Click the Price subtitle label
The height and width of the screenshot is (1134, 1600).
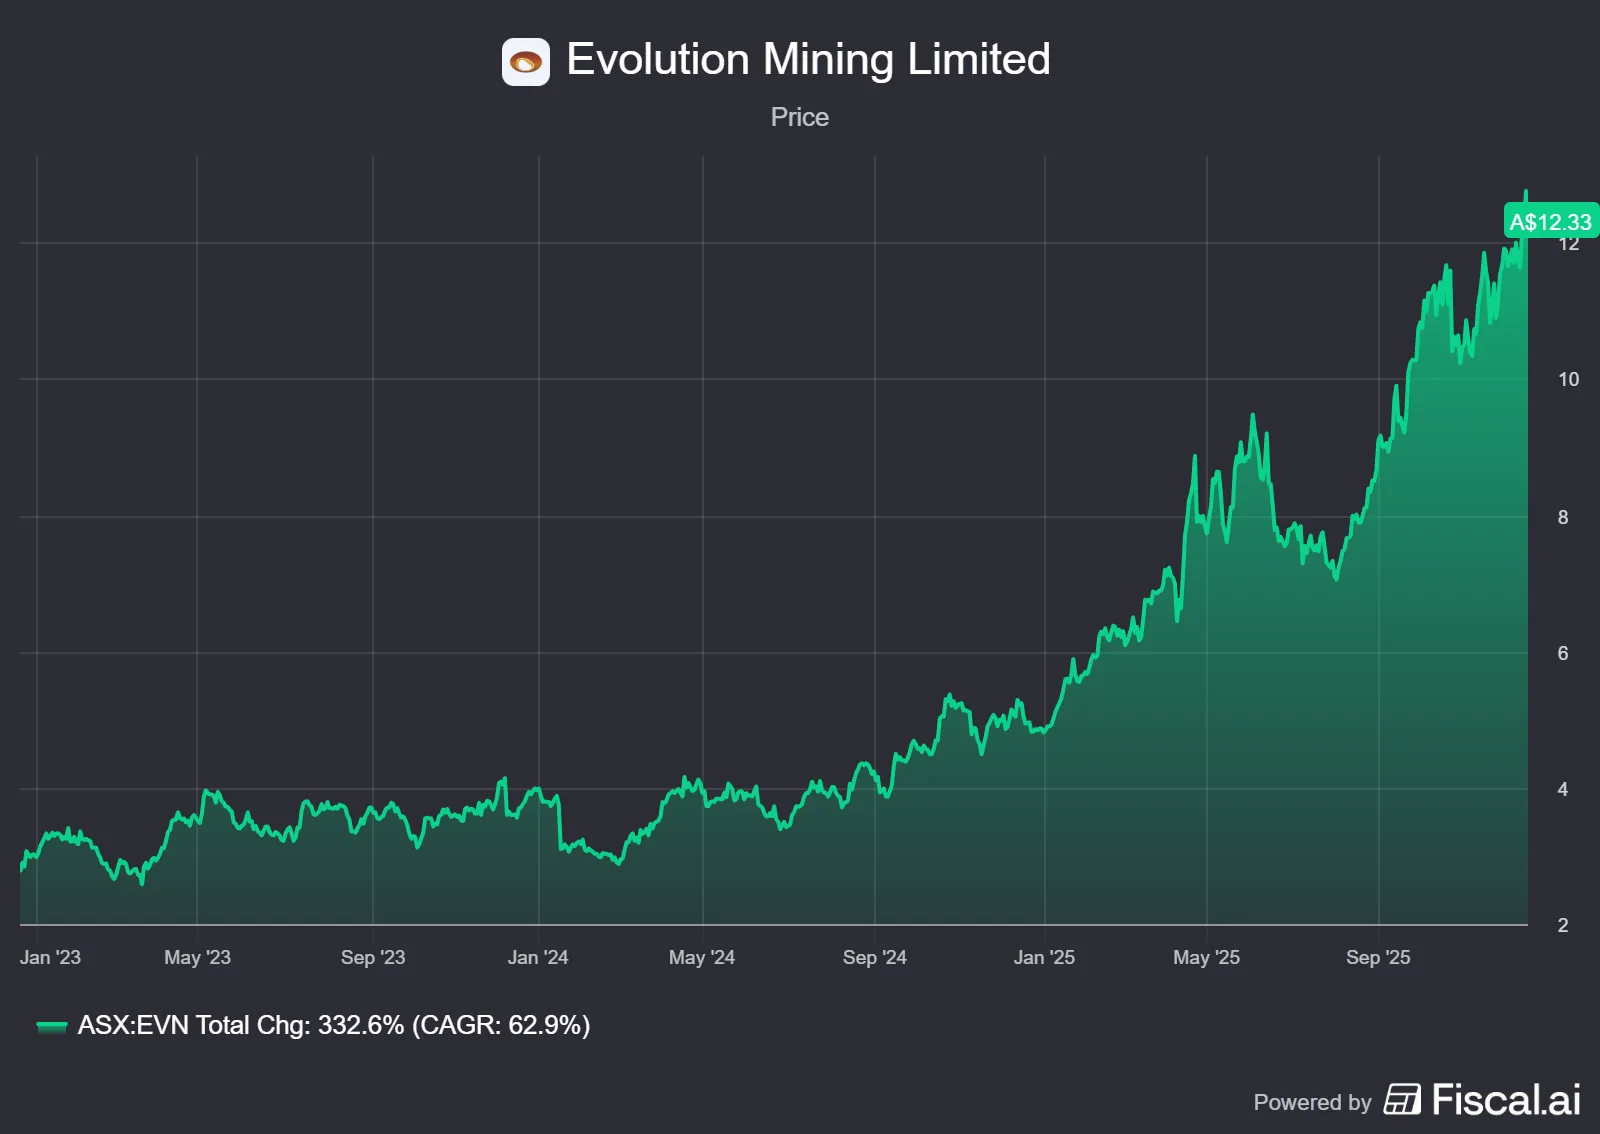pos(799,117)
